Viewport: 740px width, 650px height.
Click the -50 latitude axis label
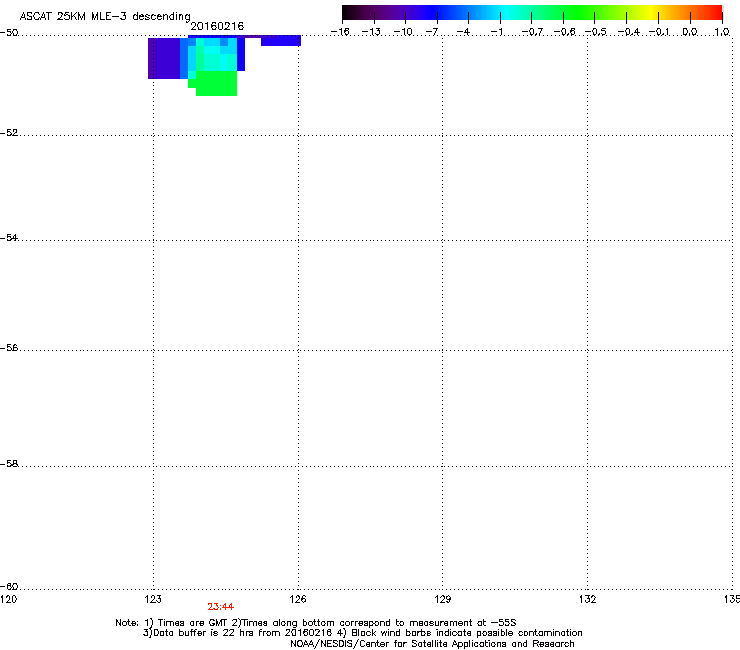click(x=9, y=32)
